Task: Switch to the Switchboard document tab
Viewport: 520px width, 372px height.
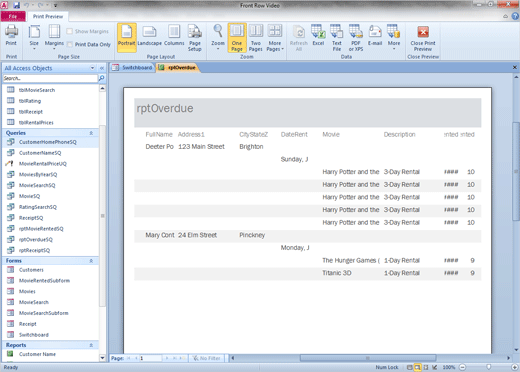Action: [x=133, y=68]
